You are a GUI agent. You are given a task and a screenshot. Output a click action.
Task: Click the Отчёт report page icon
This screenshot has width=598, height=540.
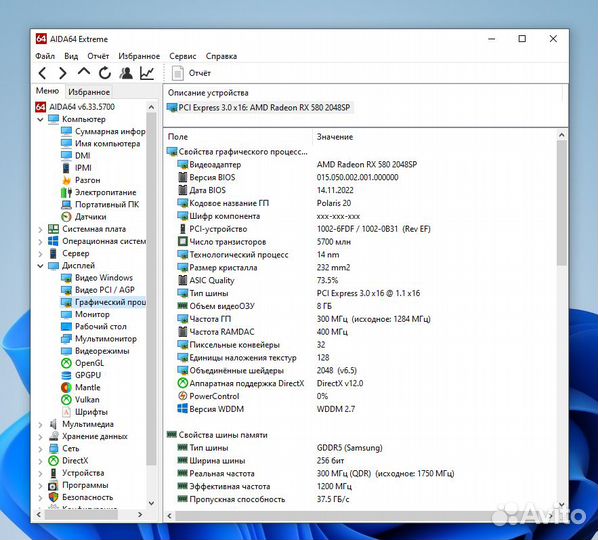click(x=178, y=73)
